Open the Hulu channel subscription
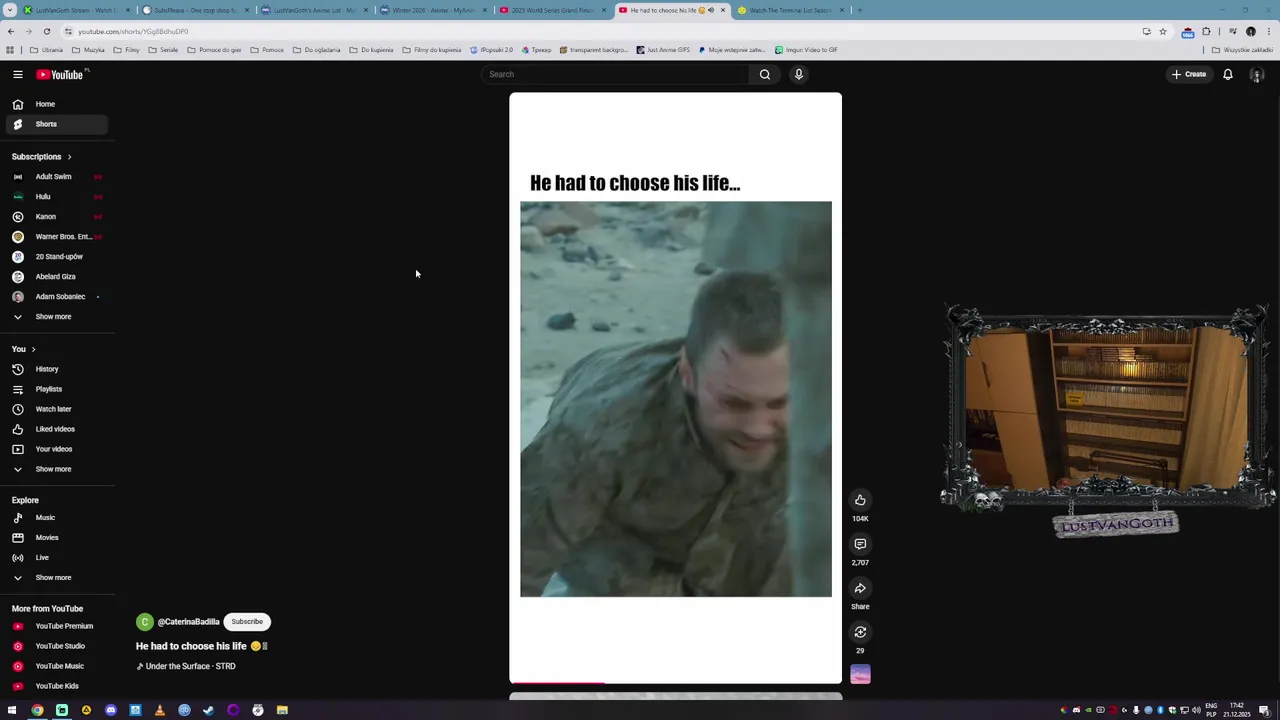Image resolution: width=1280 pixels, height=720 pixels. click(56, 196)
